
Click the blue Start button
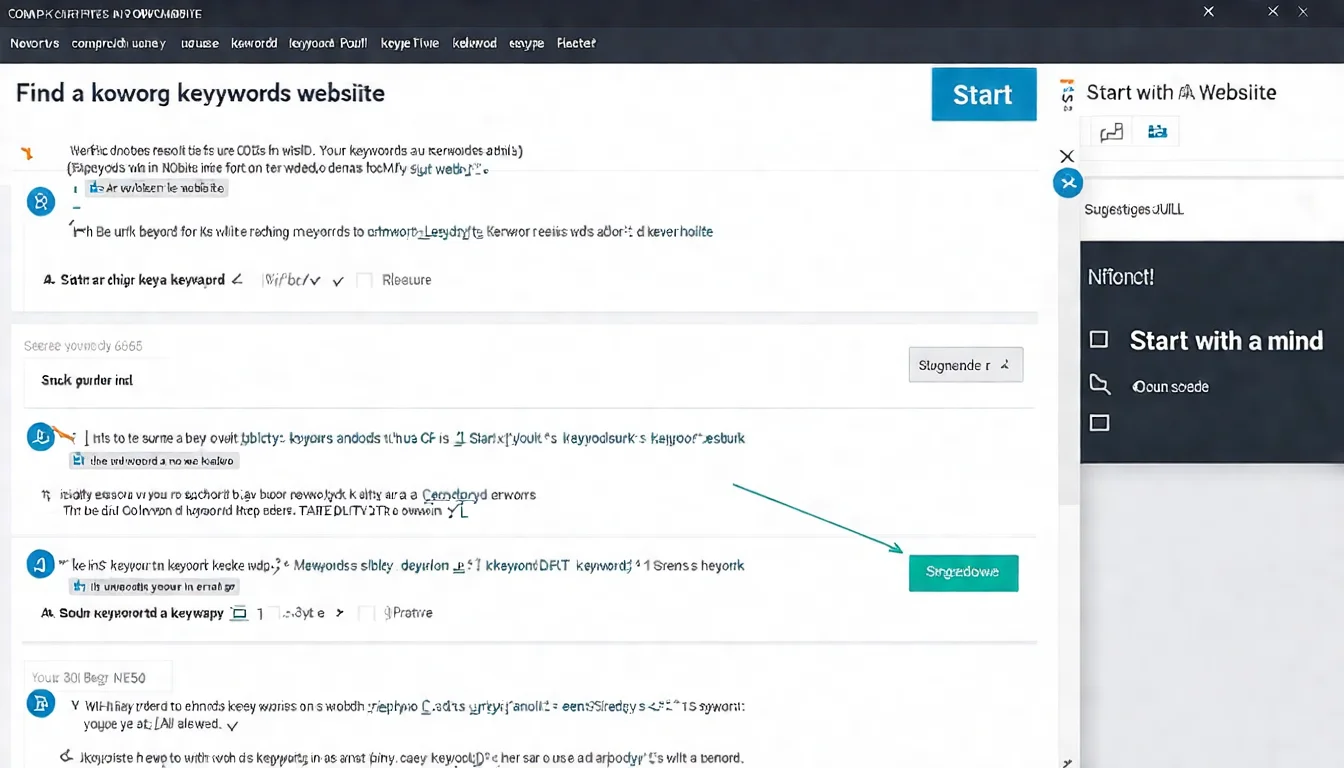pos(983,95)
